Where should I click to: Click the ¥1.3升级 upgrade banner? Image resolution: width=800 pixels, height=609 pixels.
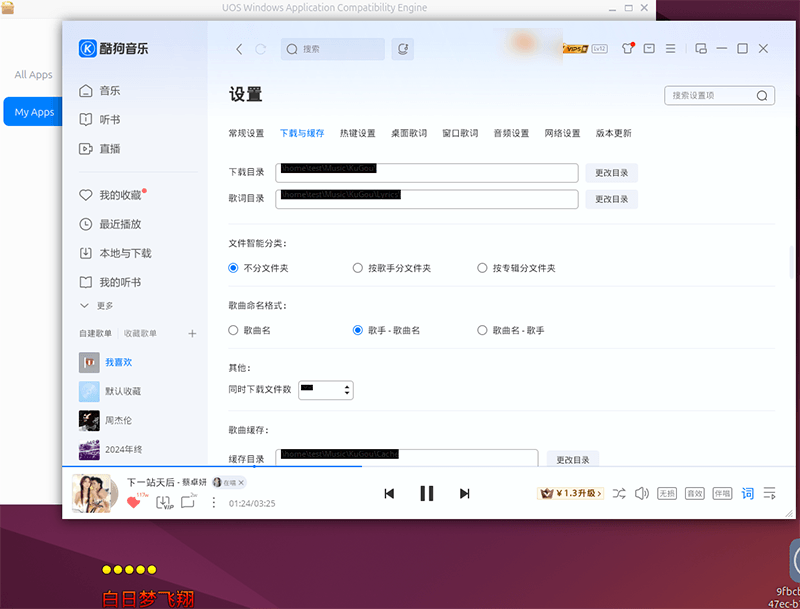point(570,493)
